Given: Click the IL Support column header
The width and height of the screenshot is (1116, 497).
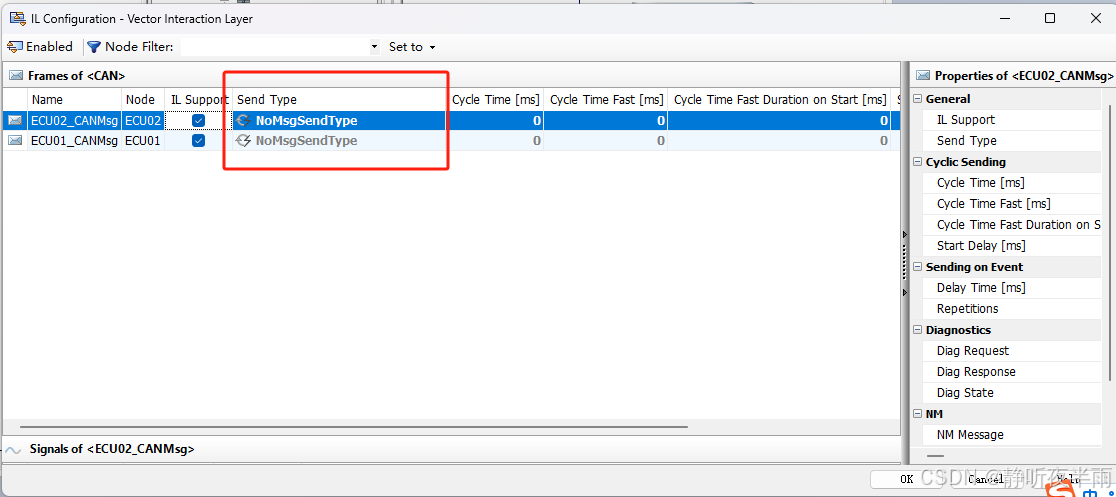Looking at the screenshot, I should [x=199, y=100].
